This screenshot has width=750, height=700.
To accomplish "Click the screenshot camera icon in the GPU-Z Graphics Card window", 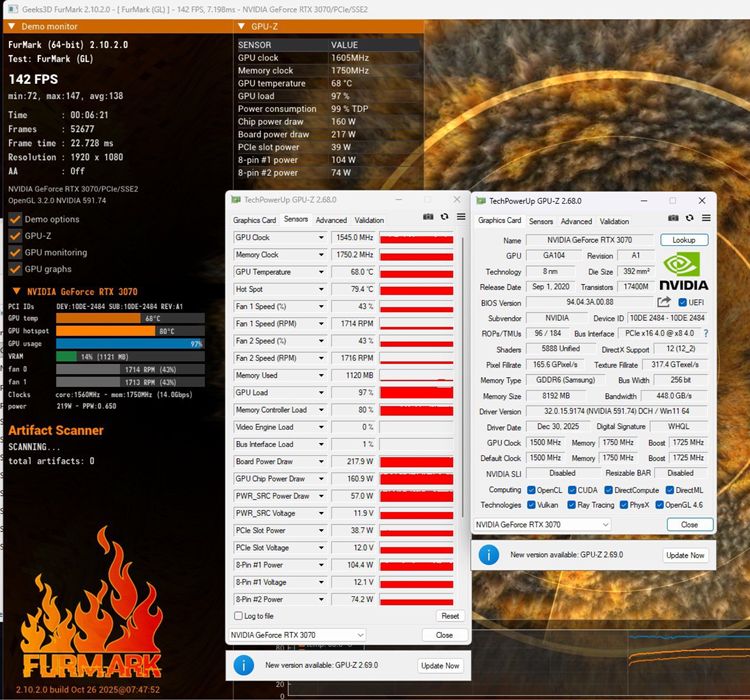I will (673, 218).
